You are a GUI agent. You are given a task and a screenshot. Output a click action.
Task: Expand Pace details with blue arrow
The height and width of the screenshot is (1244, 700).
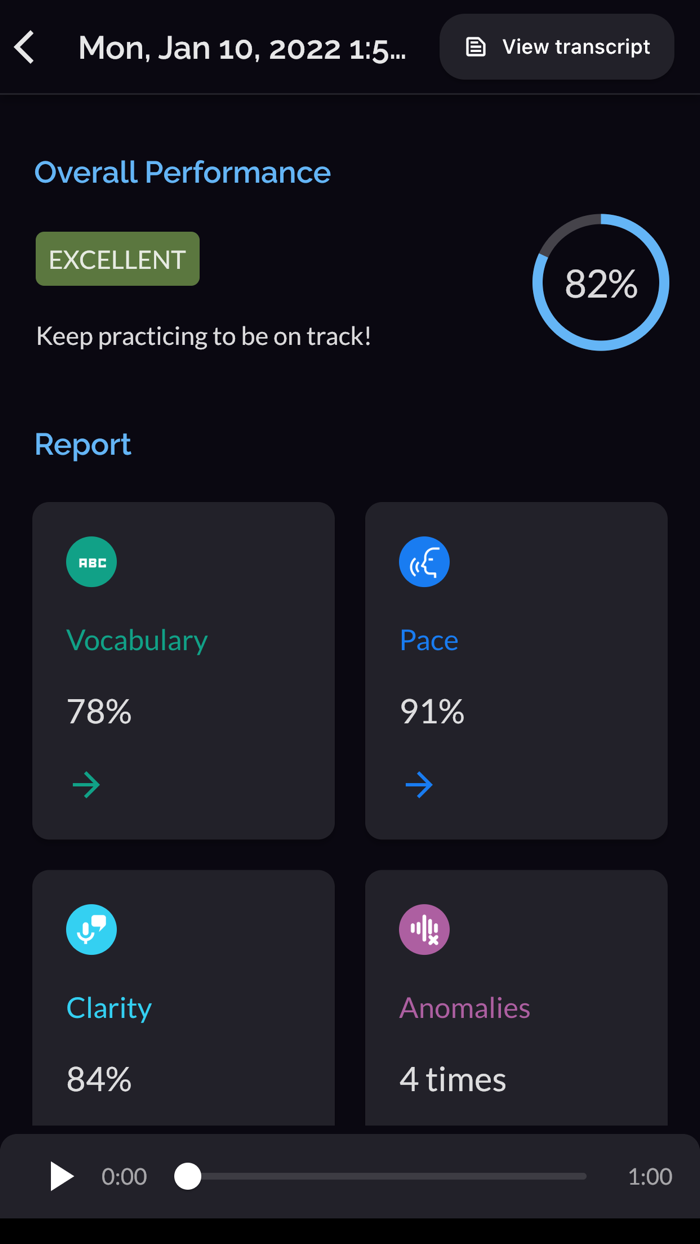tap(419, 785)
